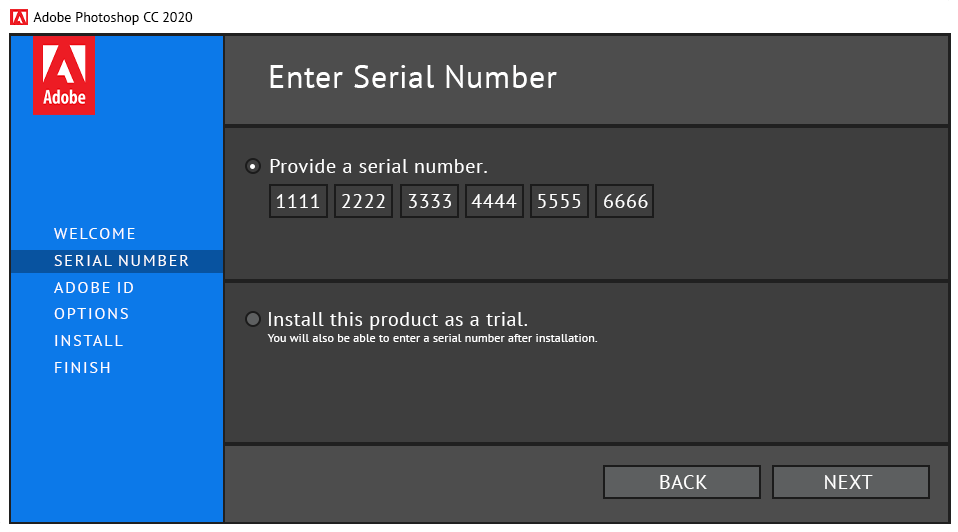Open the ADOBE ID step in sidebar
Viewport: 958px width, 532px height.
(x=94, y=288)
